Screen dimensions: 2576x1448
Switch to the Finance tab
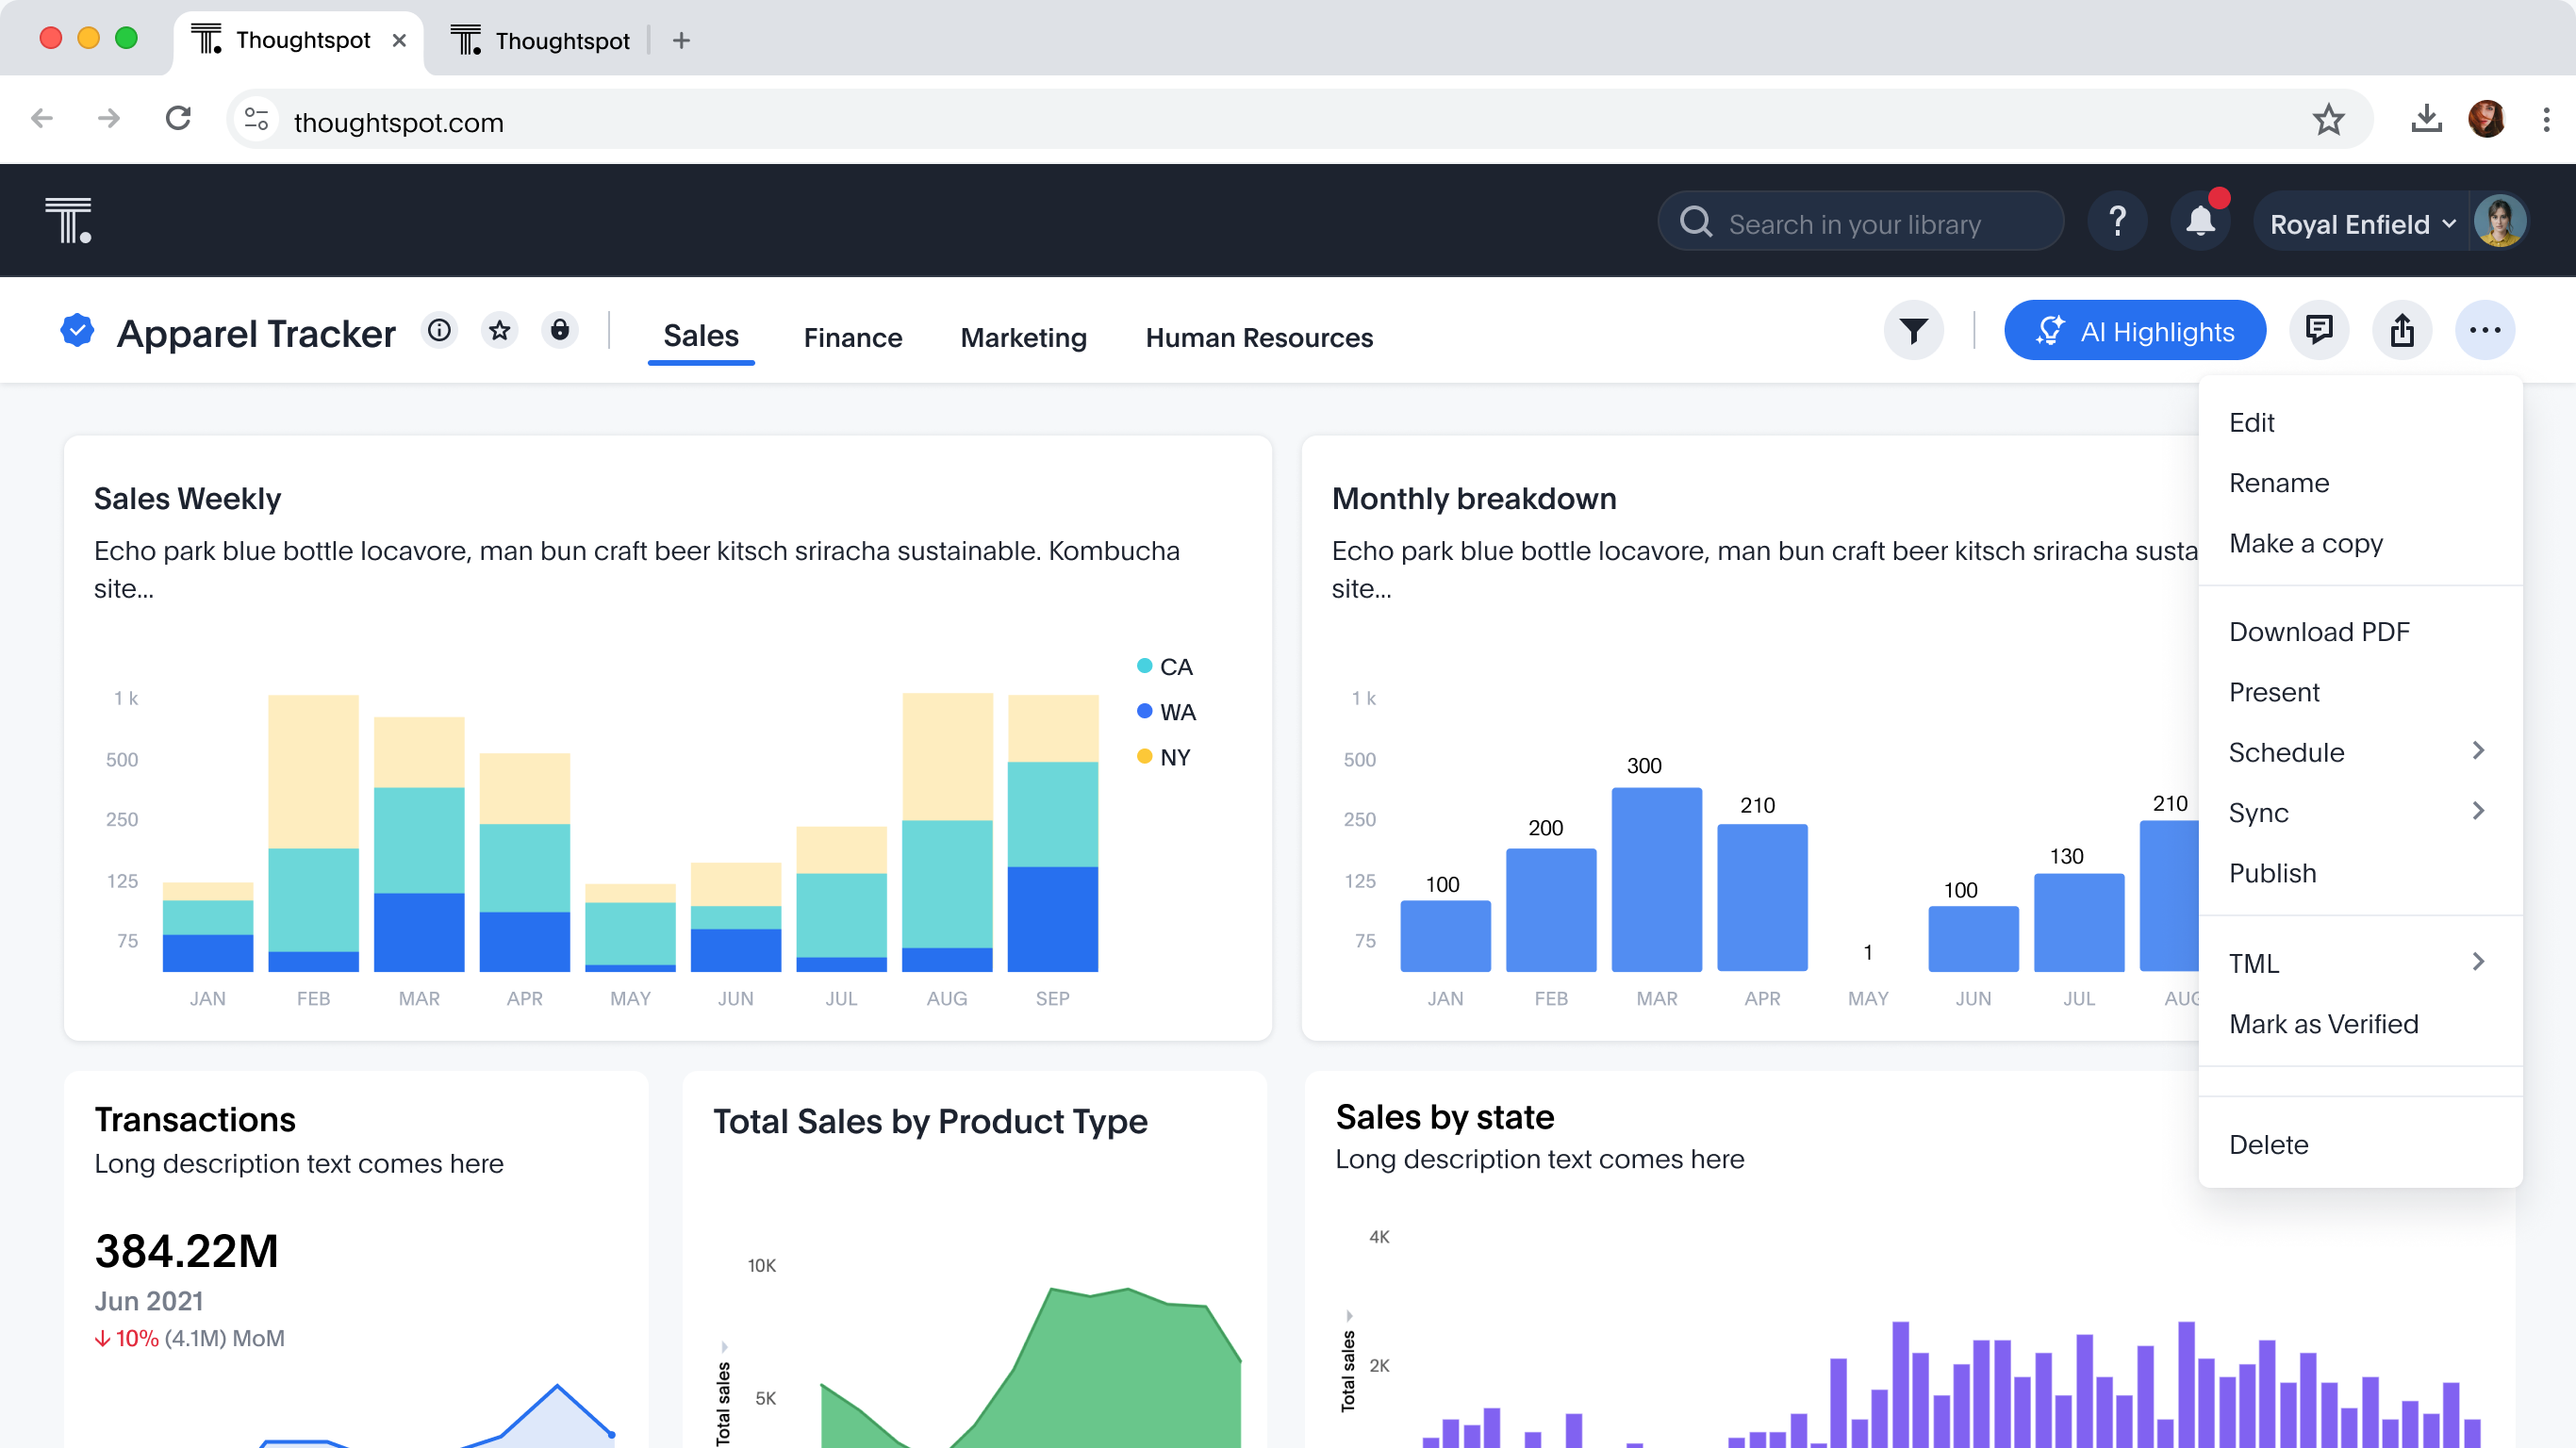click(x=853, y=338)
